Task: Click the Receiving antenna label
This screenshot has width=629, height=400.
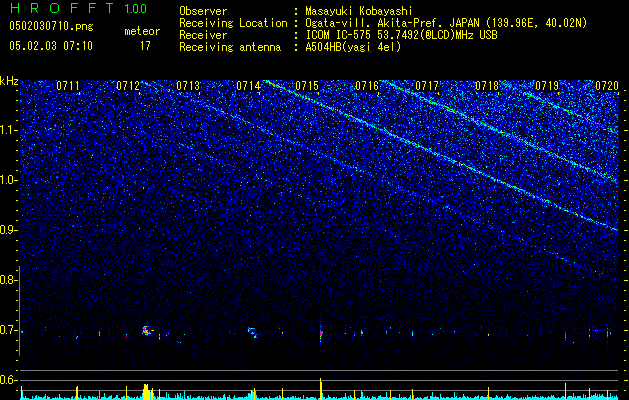Action: point(230,47)
